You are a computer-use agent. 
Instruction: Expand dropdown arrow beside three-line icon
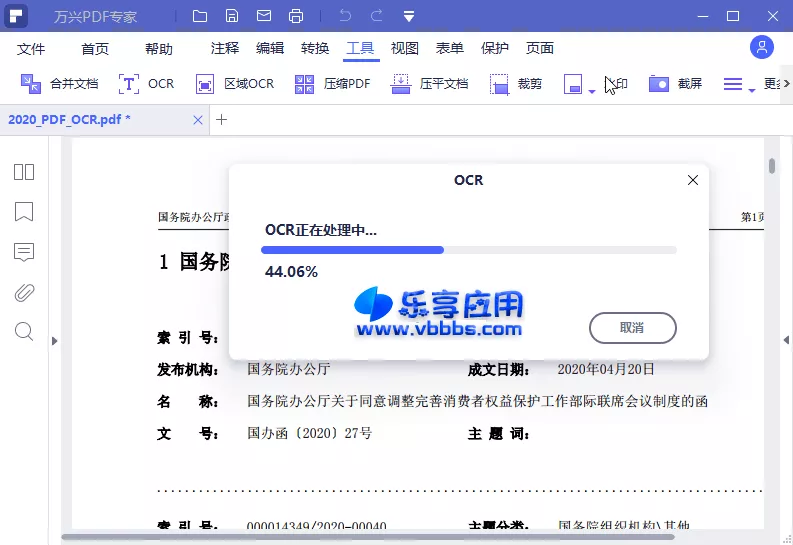coord(752,91)
